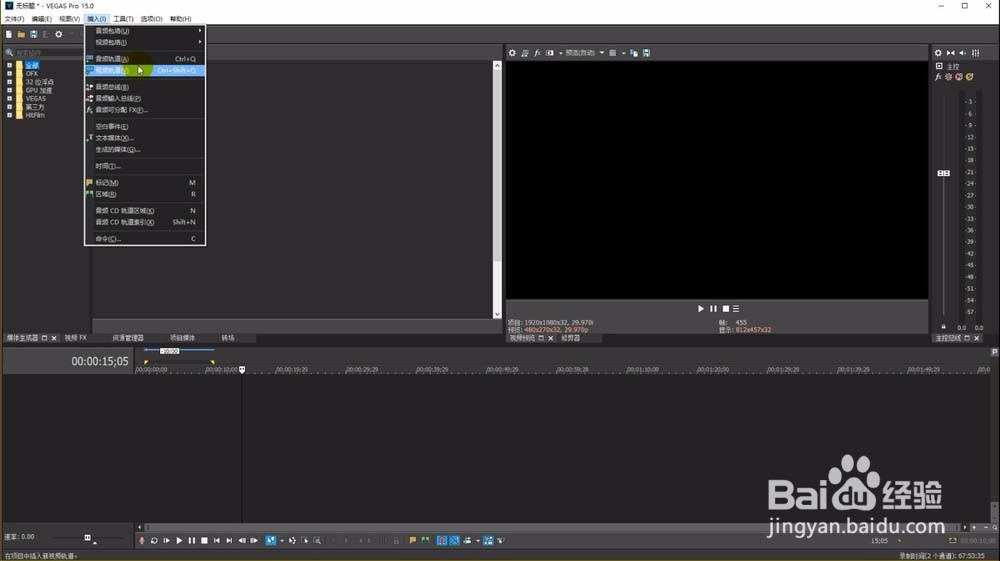
Task: Click timeline playhead cursor marker on ruler
Action: pos(242,370)
